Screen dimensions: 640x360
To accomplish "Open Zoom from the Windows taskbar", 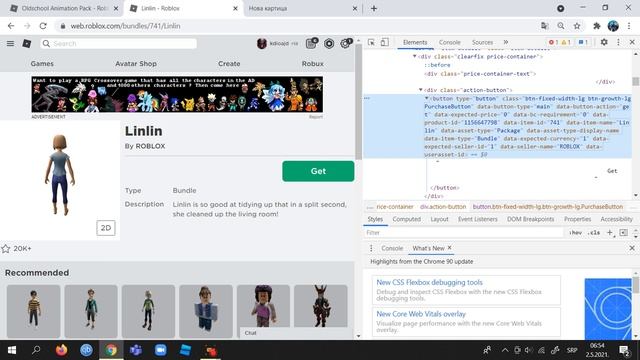I will coord(160,350).
